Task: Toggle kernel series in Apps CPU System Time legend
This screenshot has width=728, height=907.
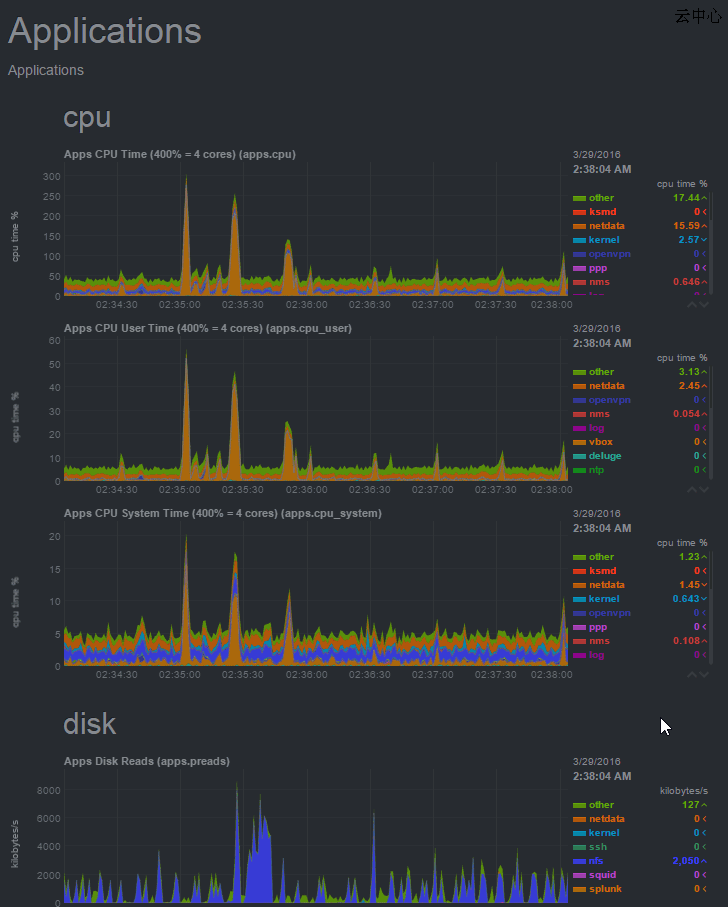Action: click(604, 599)
